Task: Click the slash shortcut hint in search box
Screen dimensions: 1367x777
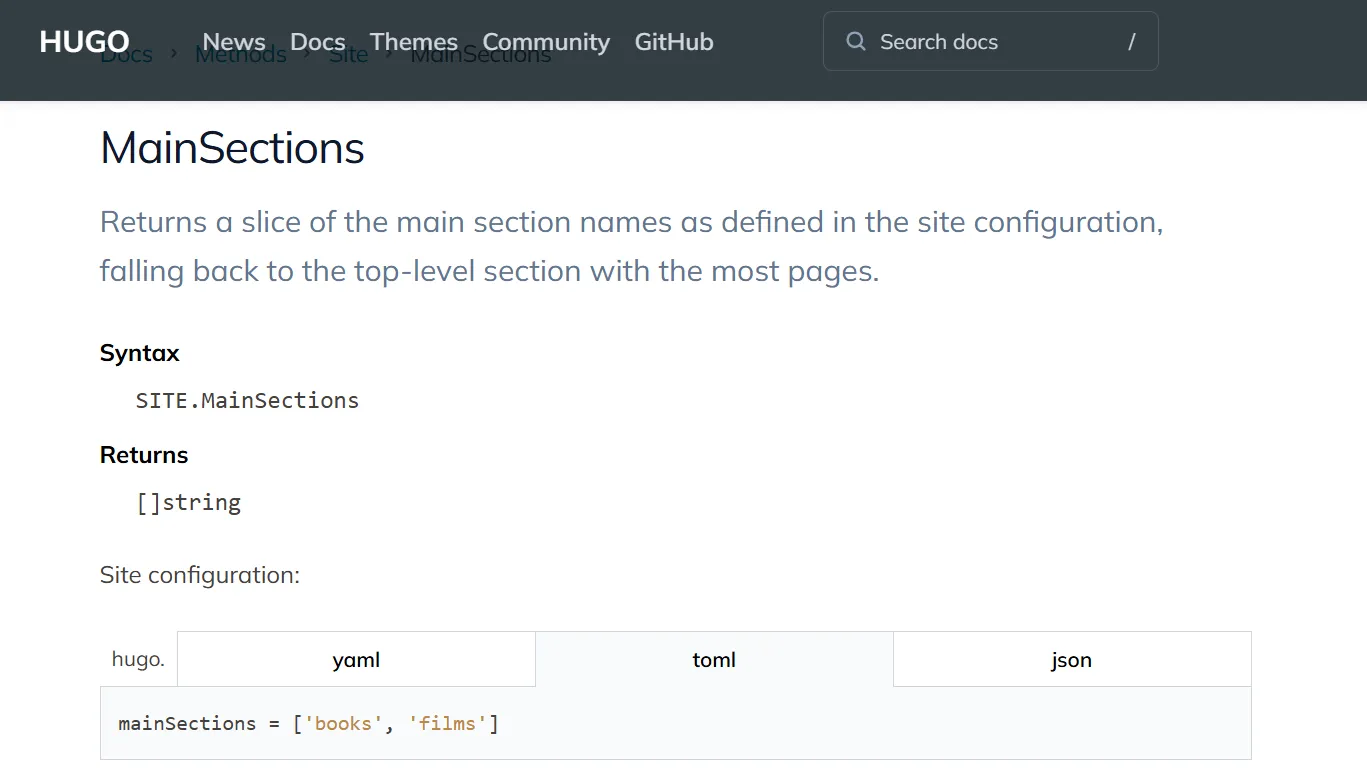Action: (1132, 41)
